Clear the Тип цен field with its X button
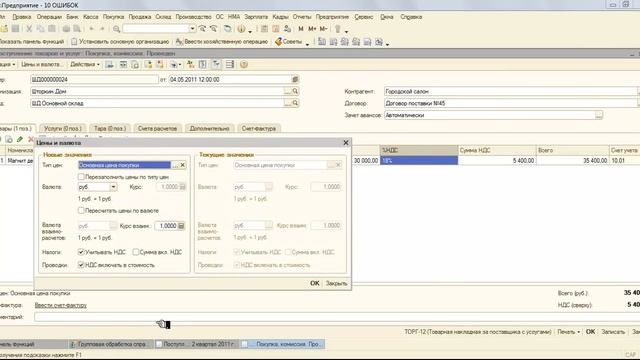 [182, 165]
